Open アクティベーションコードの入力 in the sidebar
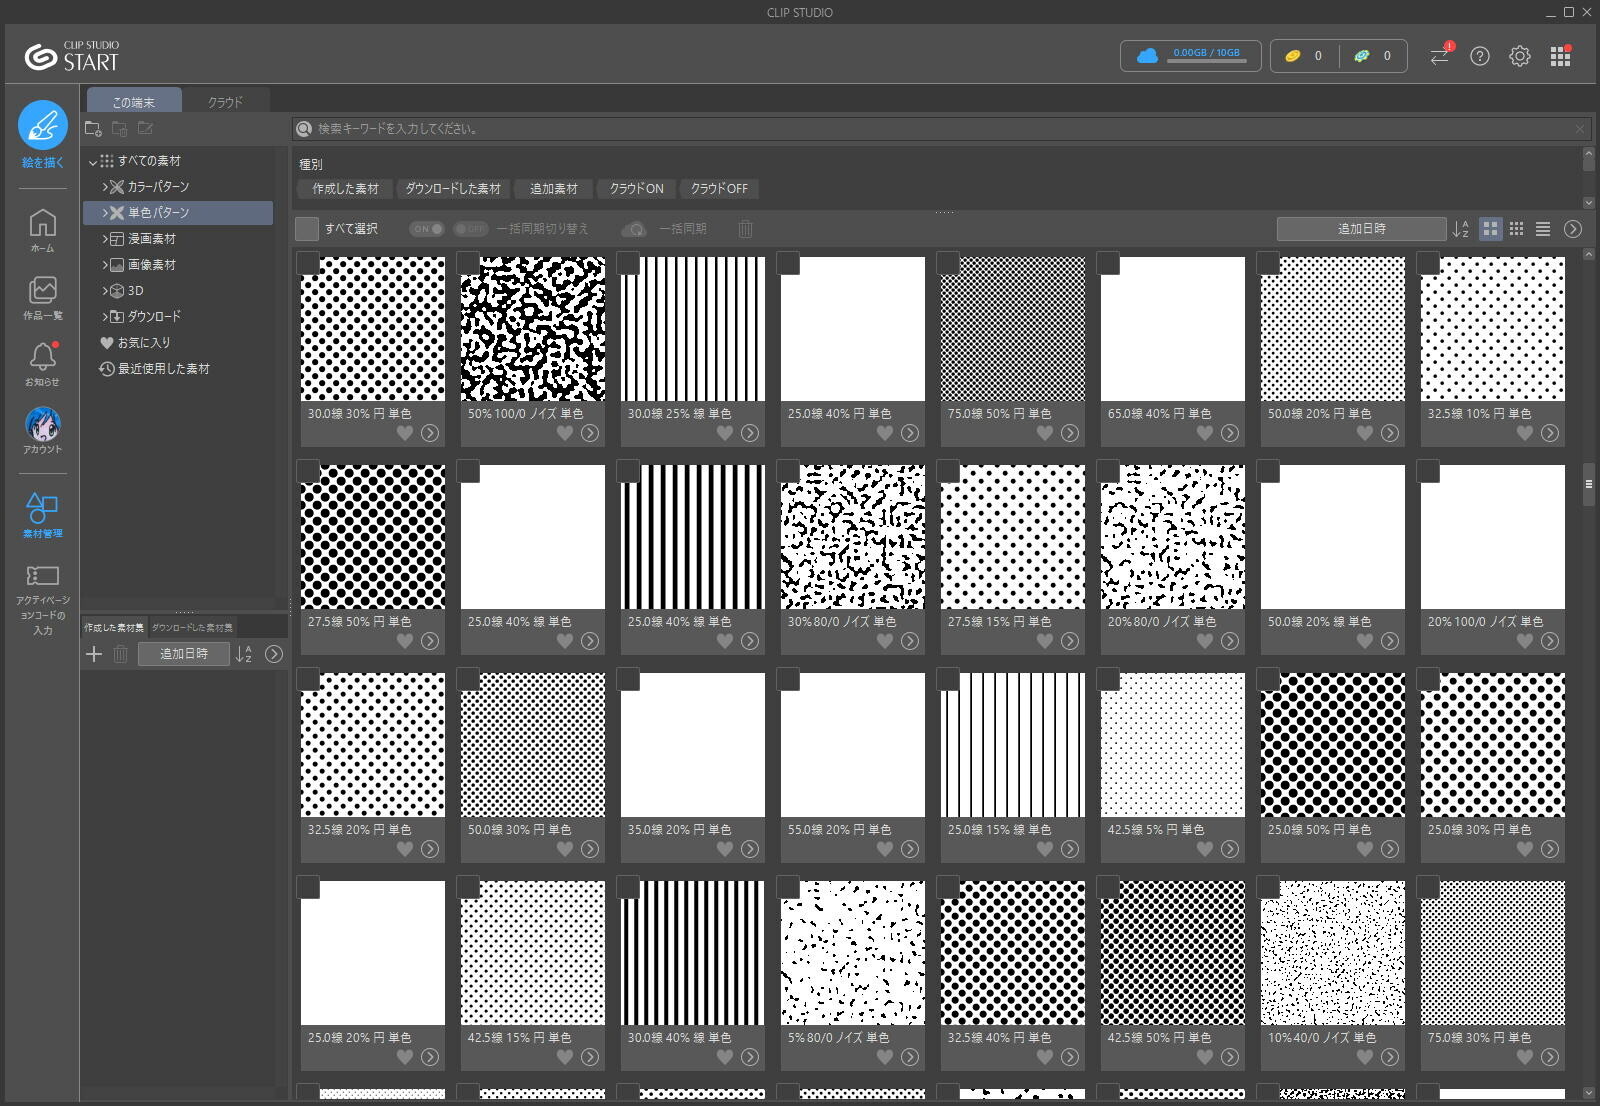The width and height of the screenshot is (1600, 1106). (x=42, y=600)
